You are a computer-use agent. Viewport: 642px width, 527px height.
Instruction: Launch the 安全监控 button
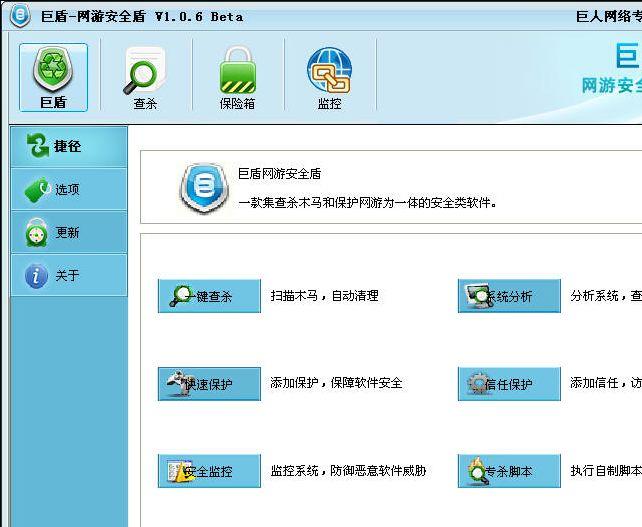[209, 471]
